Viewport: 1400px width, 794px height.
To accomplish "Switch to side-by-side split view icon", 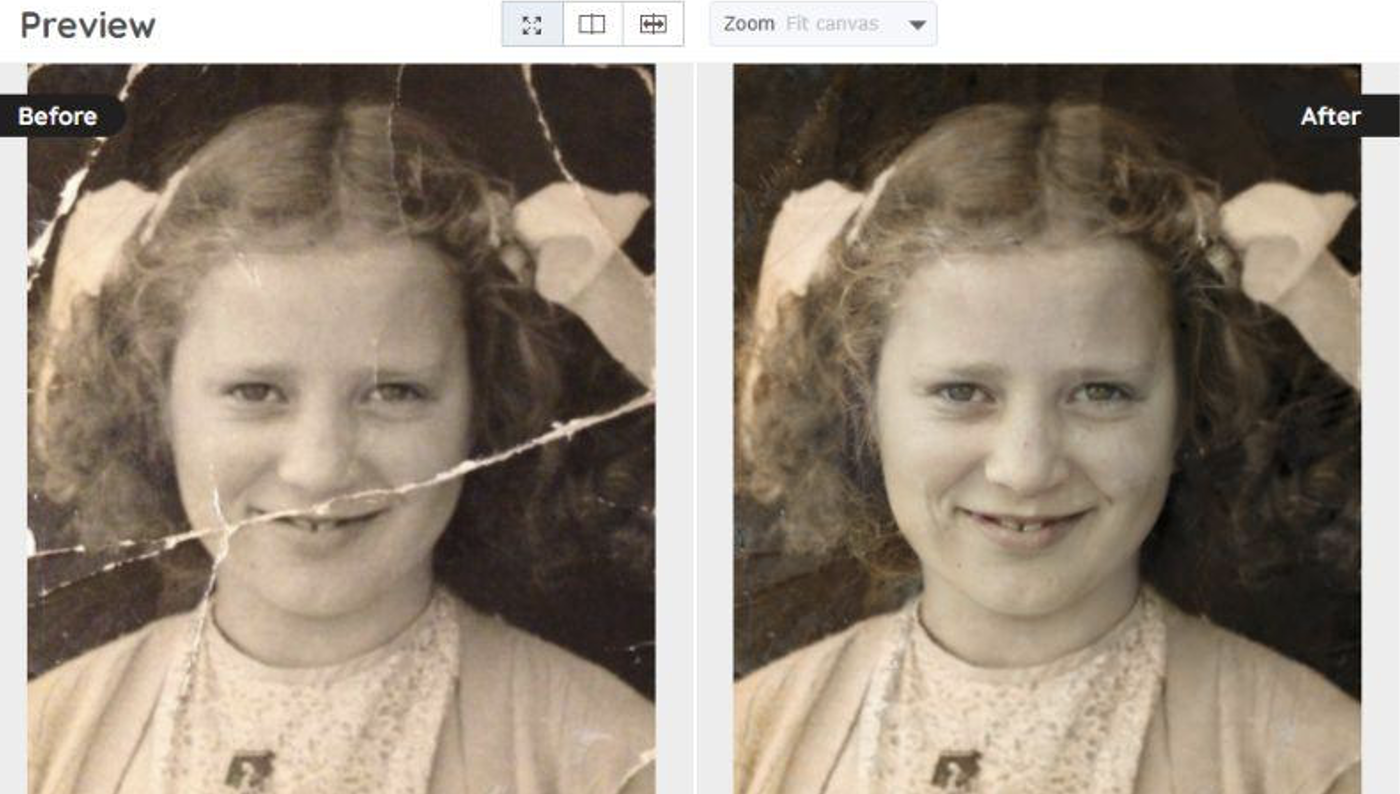I will [593, 24].
